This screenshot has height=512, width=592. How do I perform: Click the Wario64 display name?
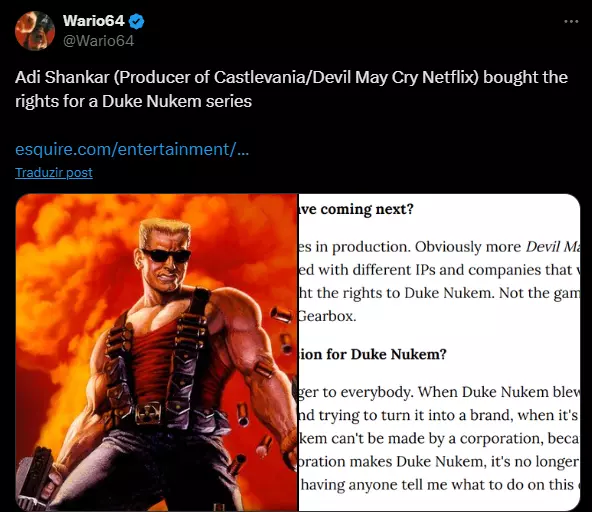(94, 21)
